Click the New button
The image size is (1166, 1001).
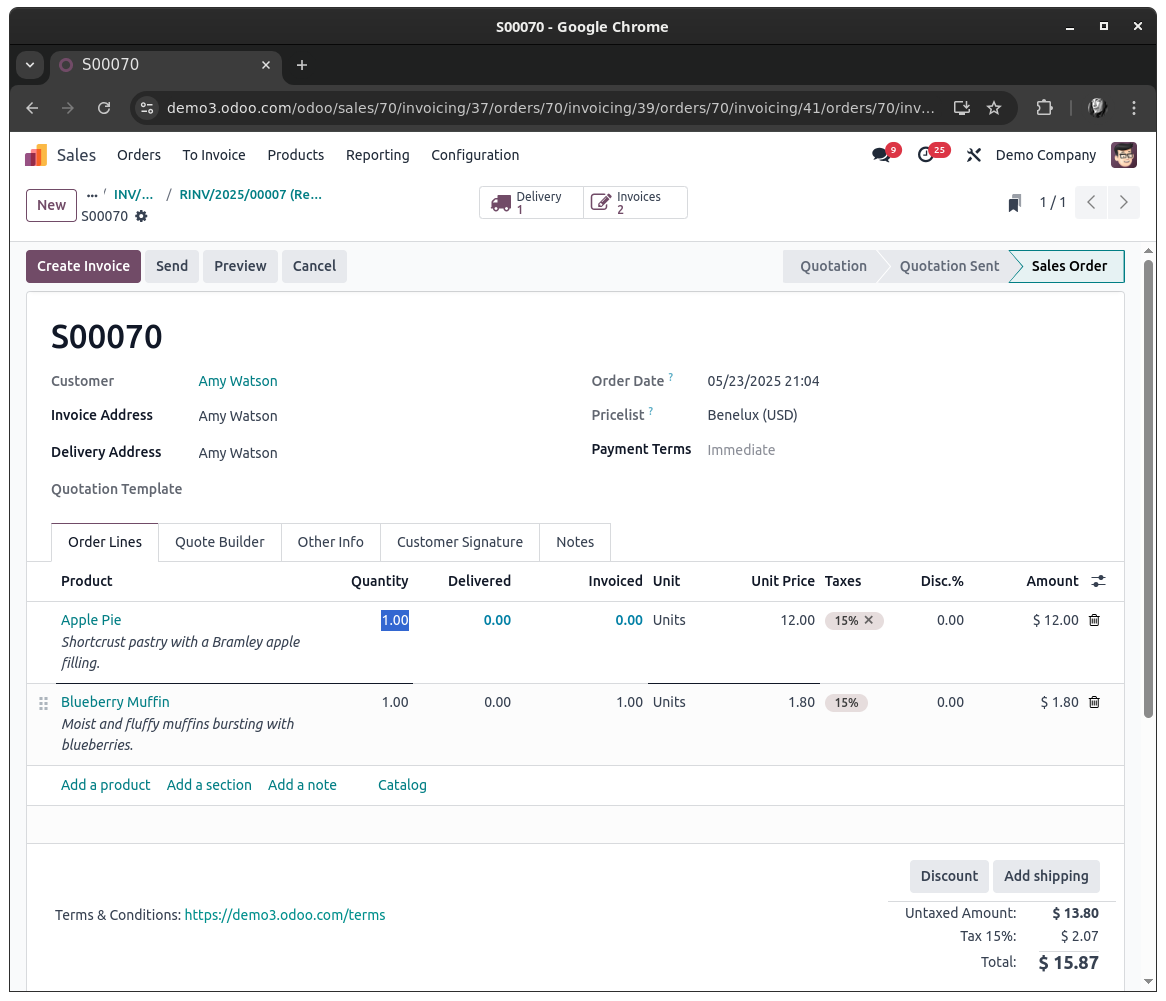click(x=51, y=205)
